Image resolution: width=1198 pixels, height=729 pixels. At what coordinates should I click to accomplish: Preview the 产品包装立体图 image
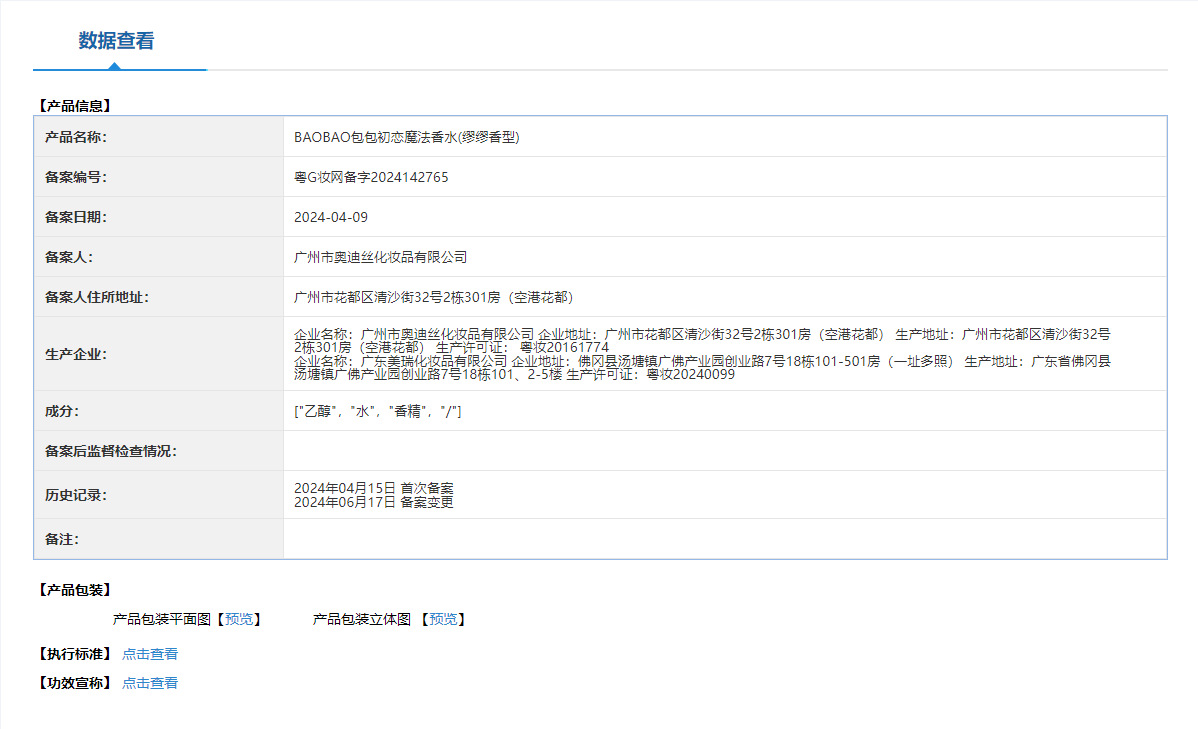click(443, 619)
